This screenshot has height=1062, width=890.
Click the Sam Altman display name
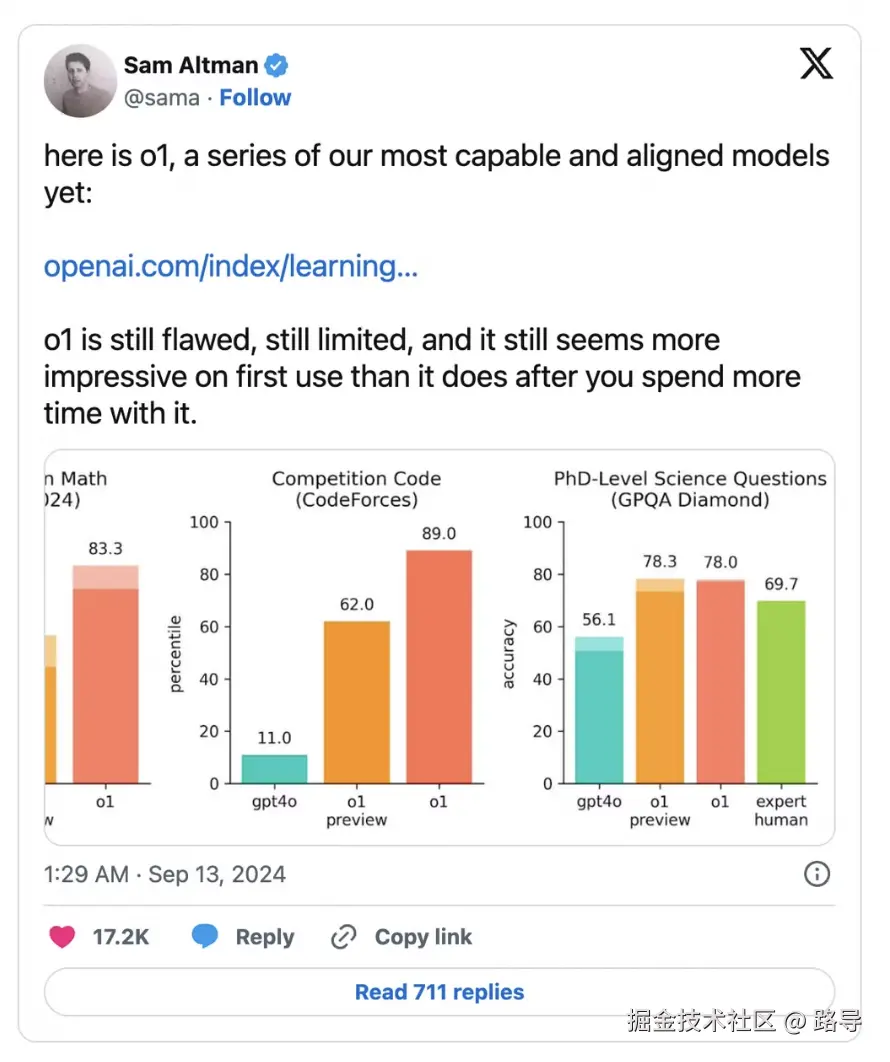point(191,66)
